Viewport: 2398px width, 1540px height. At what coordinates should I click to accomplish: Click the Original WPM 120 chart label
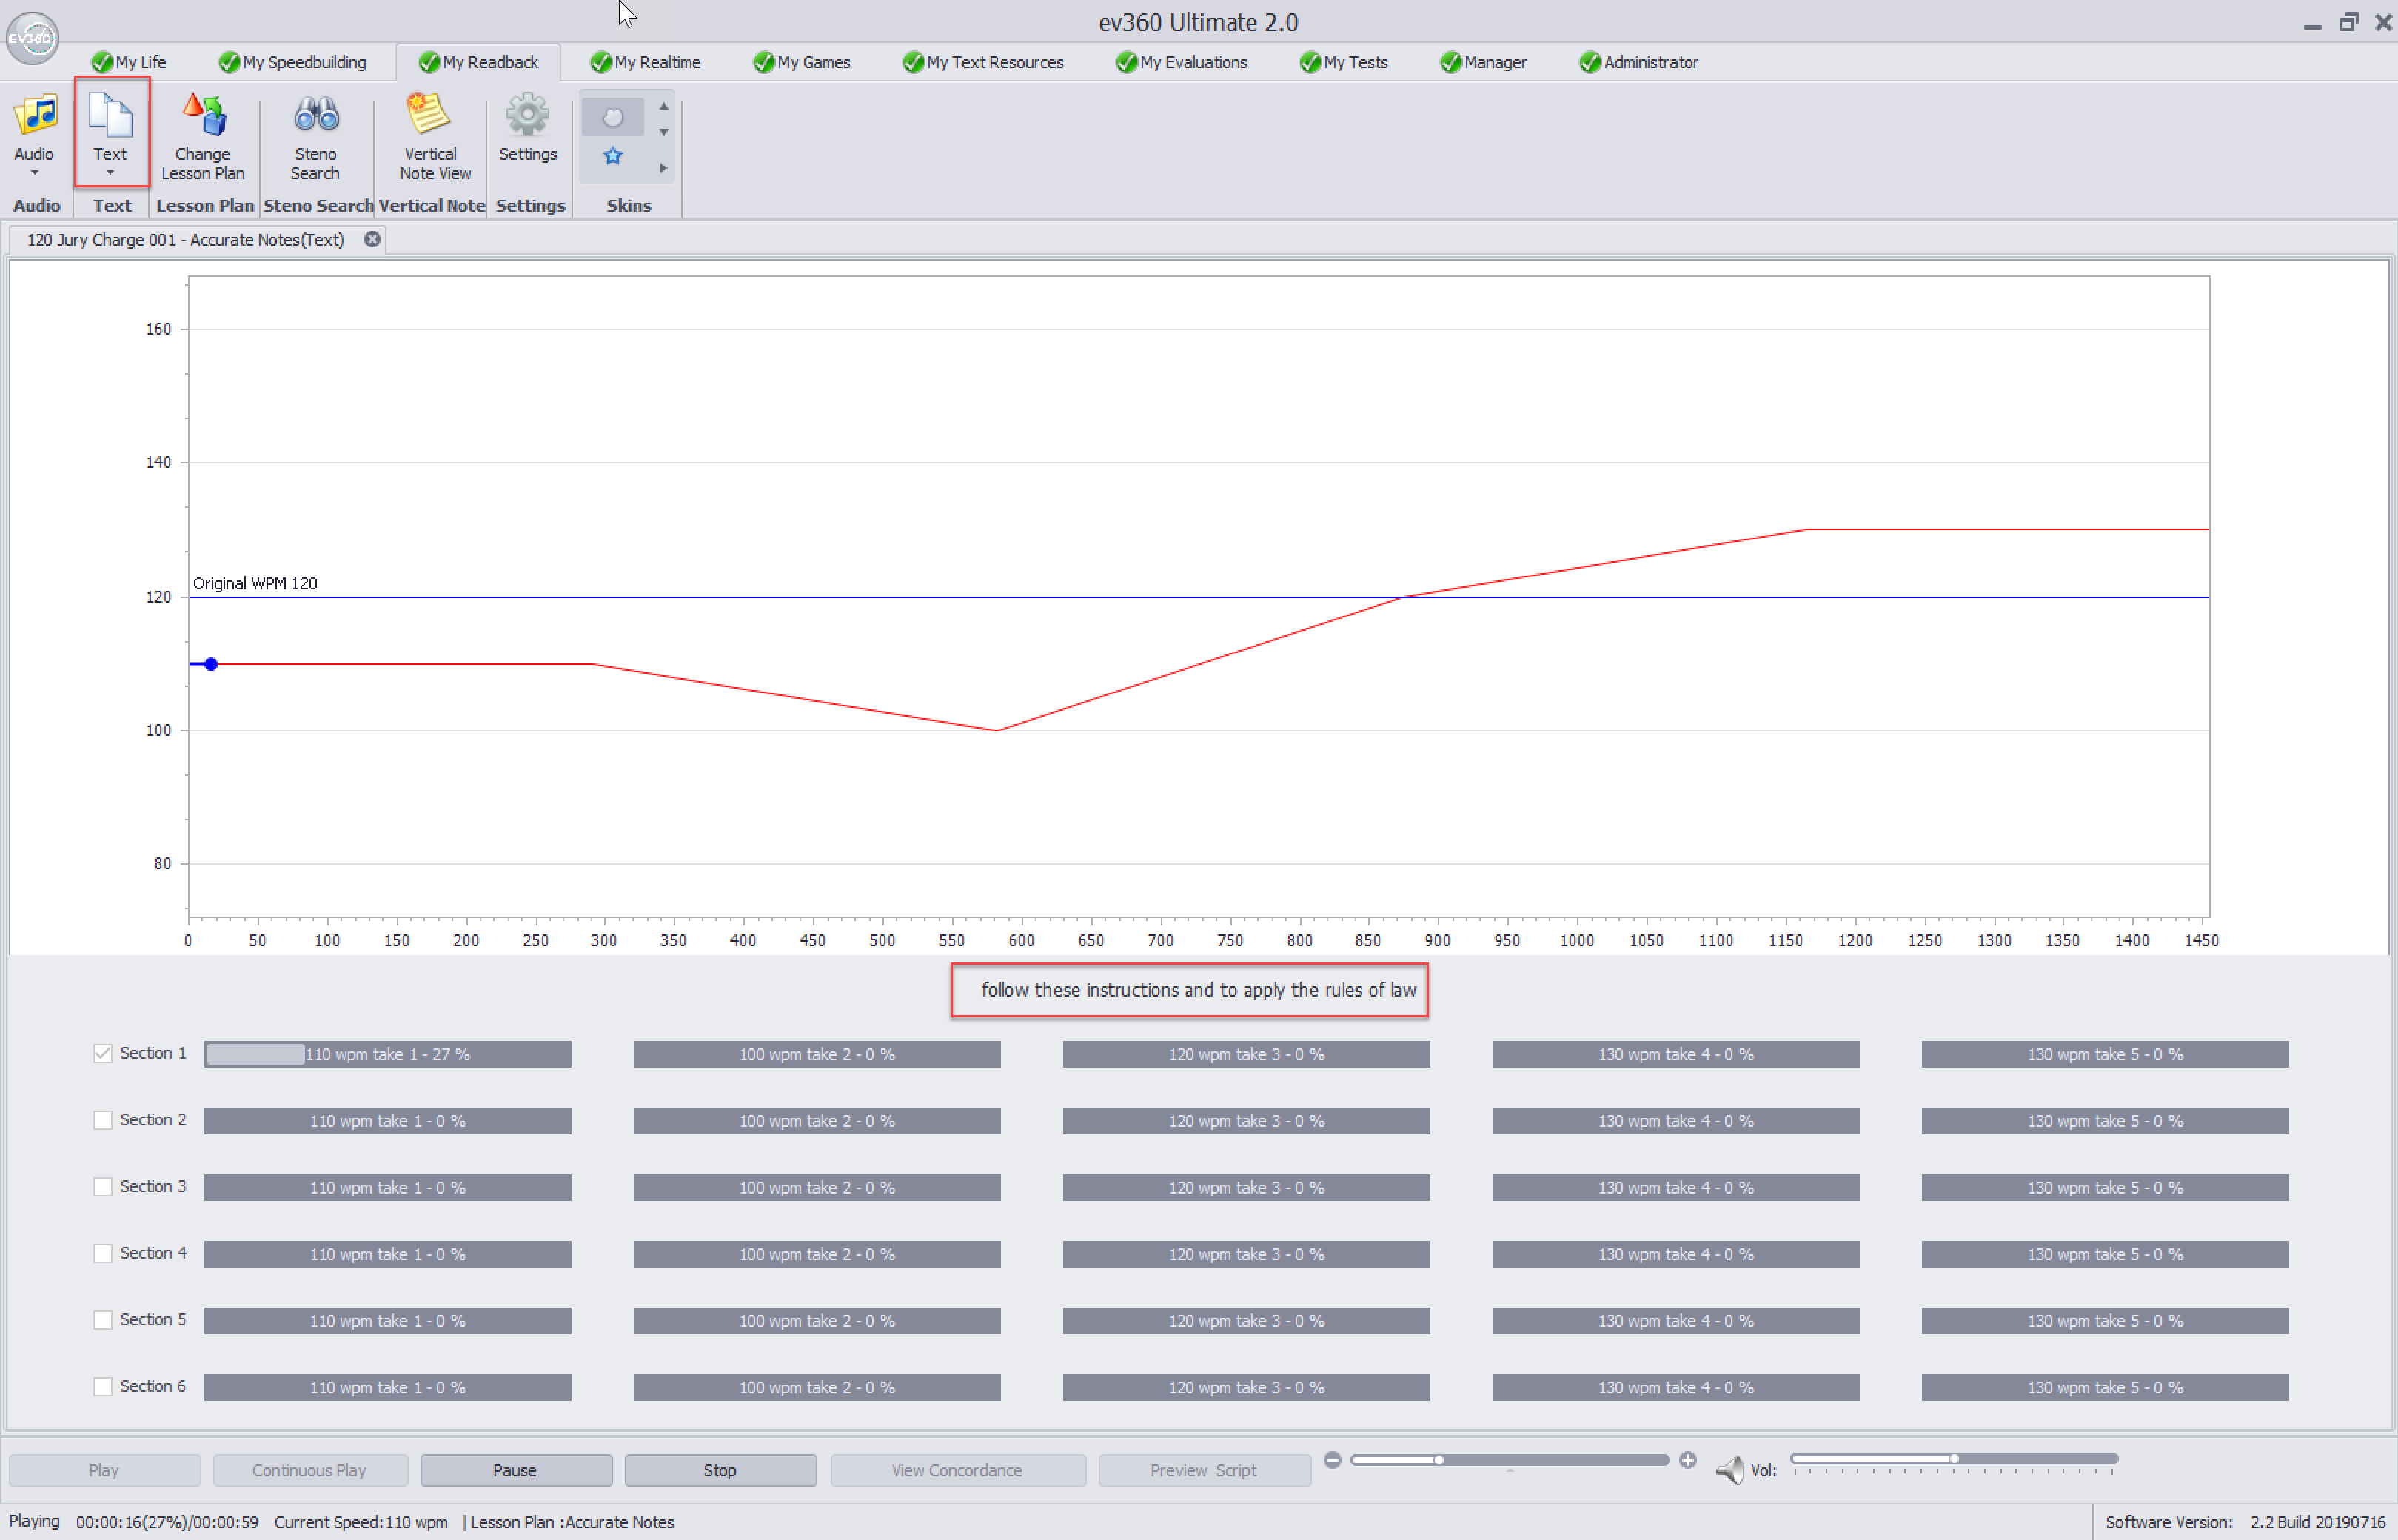click(255, 583)
